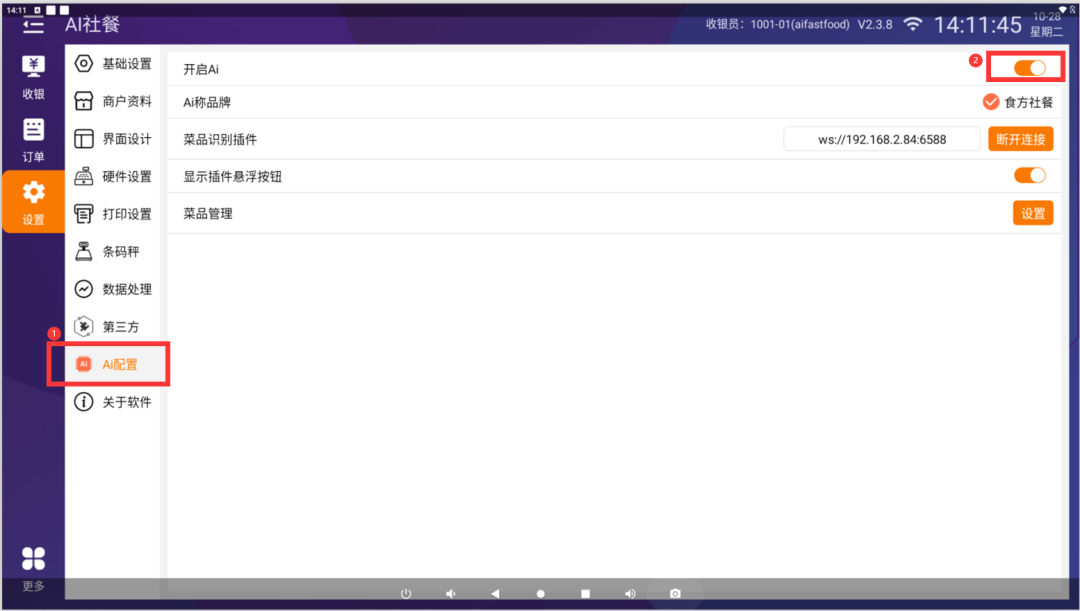
Task: Click the ws://192.168.2.84:6588 address field
Action: 881,139
